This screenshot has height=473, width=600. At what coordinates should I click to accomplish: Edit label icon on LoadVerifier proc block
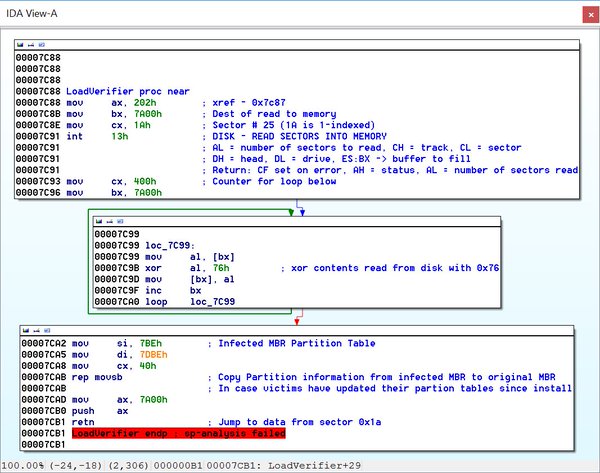pyautogui.click(x=31, y=45)
